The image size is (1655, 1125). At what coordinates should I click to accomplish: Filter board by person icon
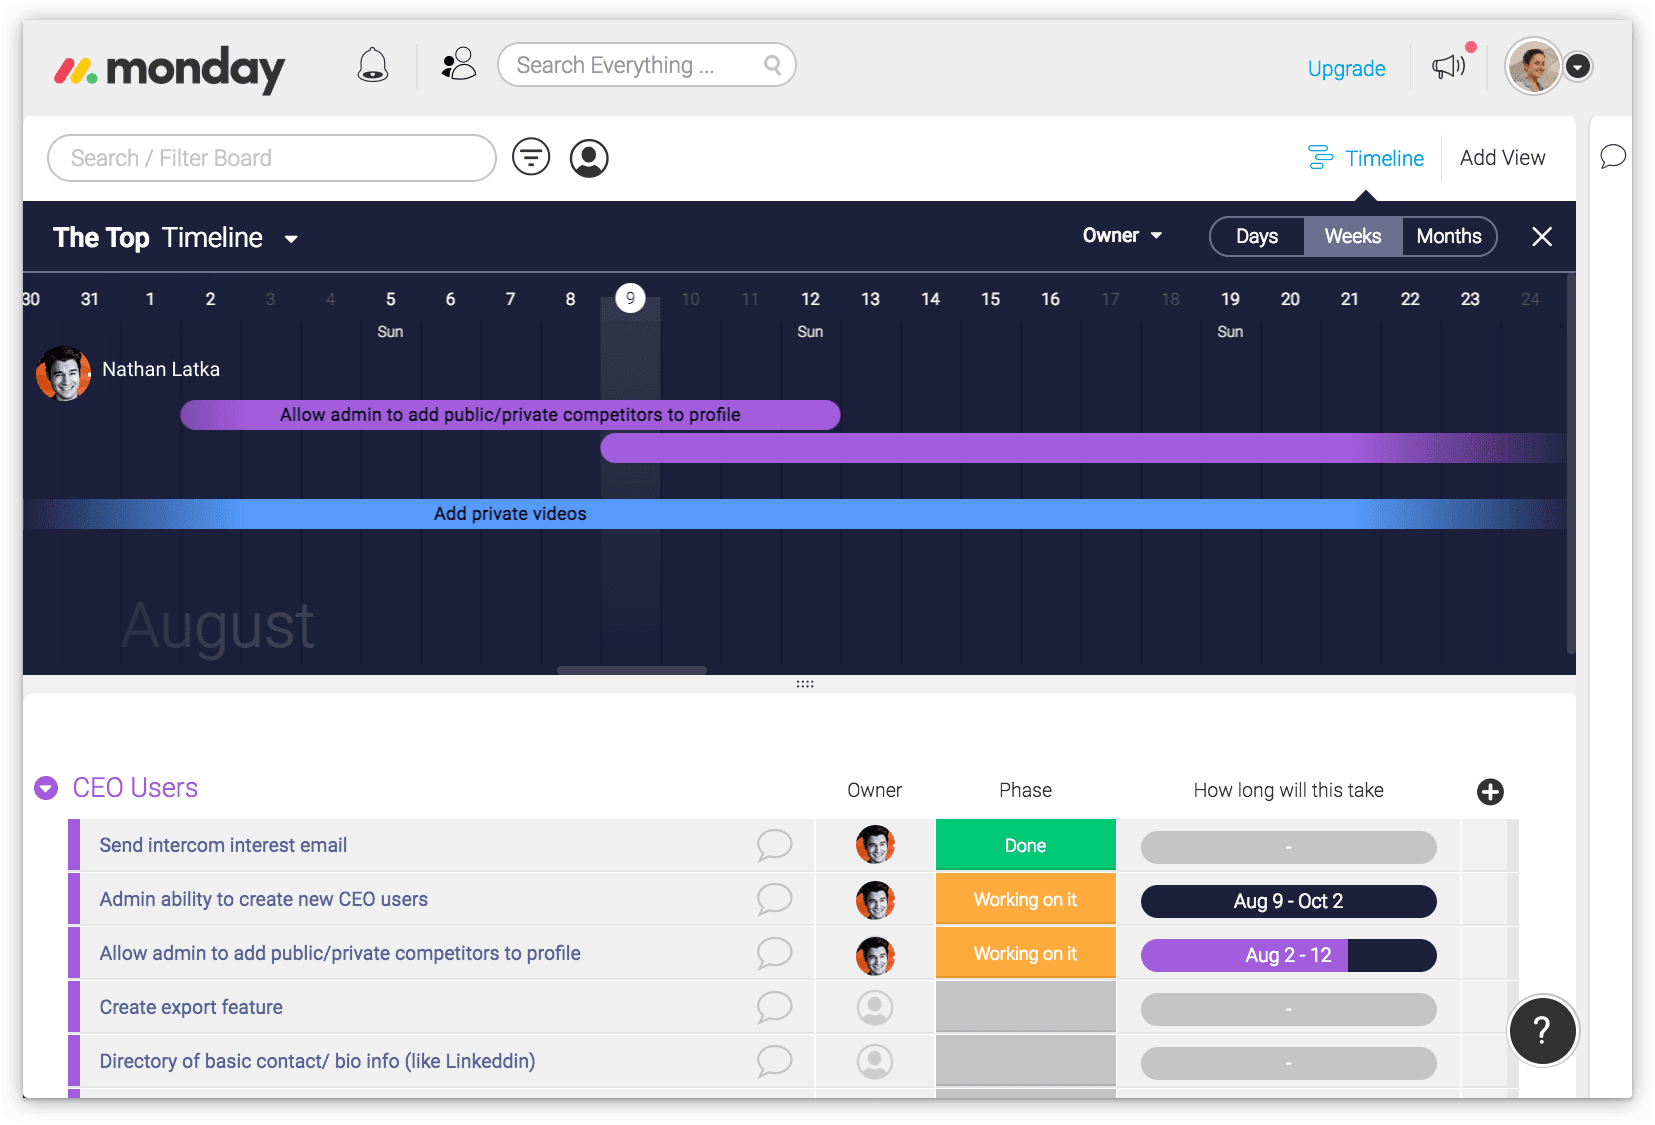(589, 158)
